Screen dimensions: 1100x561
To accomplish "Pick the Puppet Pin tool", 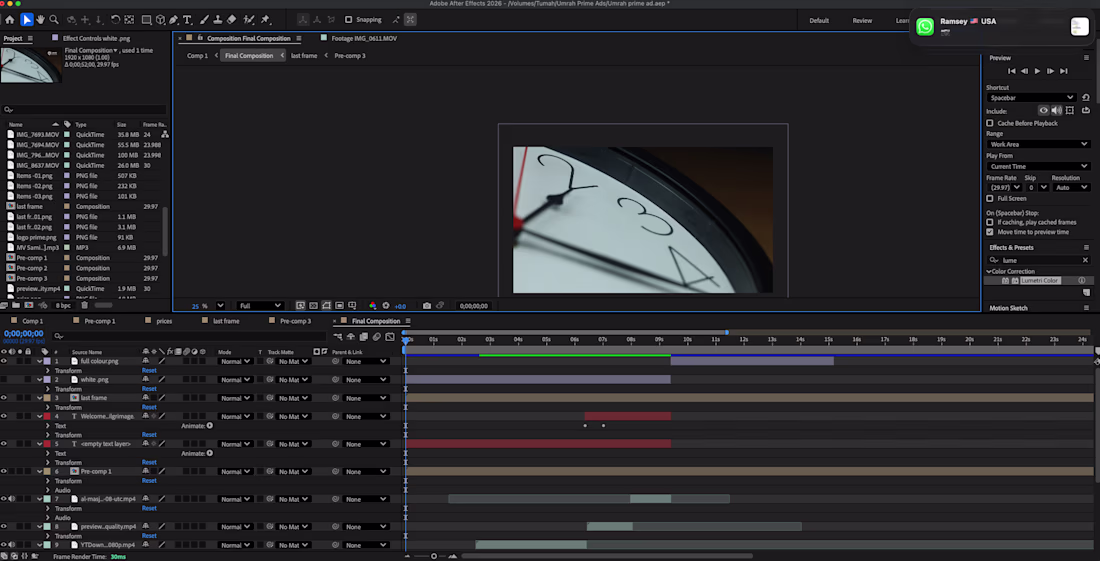I will [x=265, y=20].
